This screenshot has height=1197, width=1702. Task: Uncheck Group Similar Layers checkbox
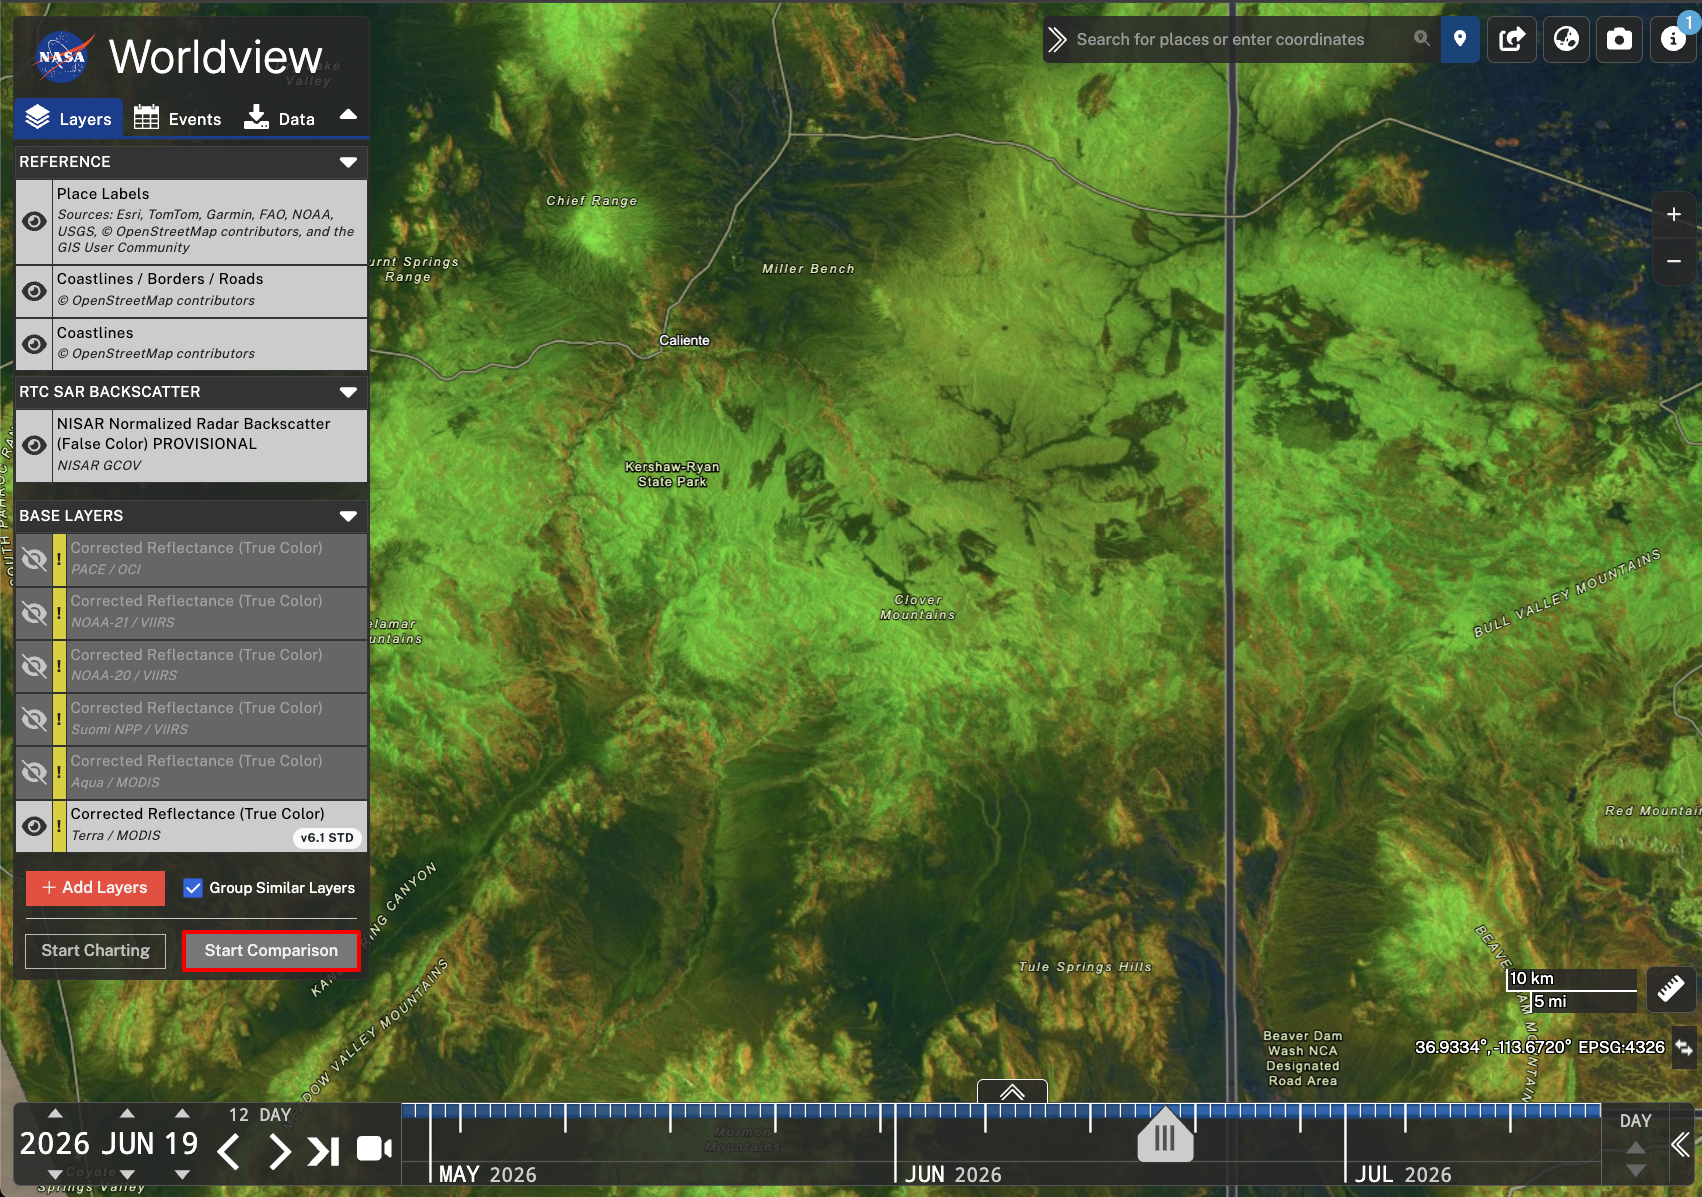[x=193, y=888]
